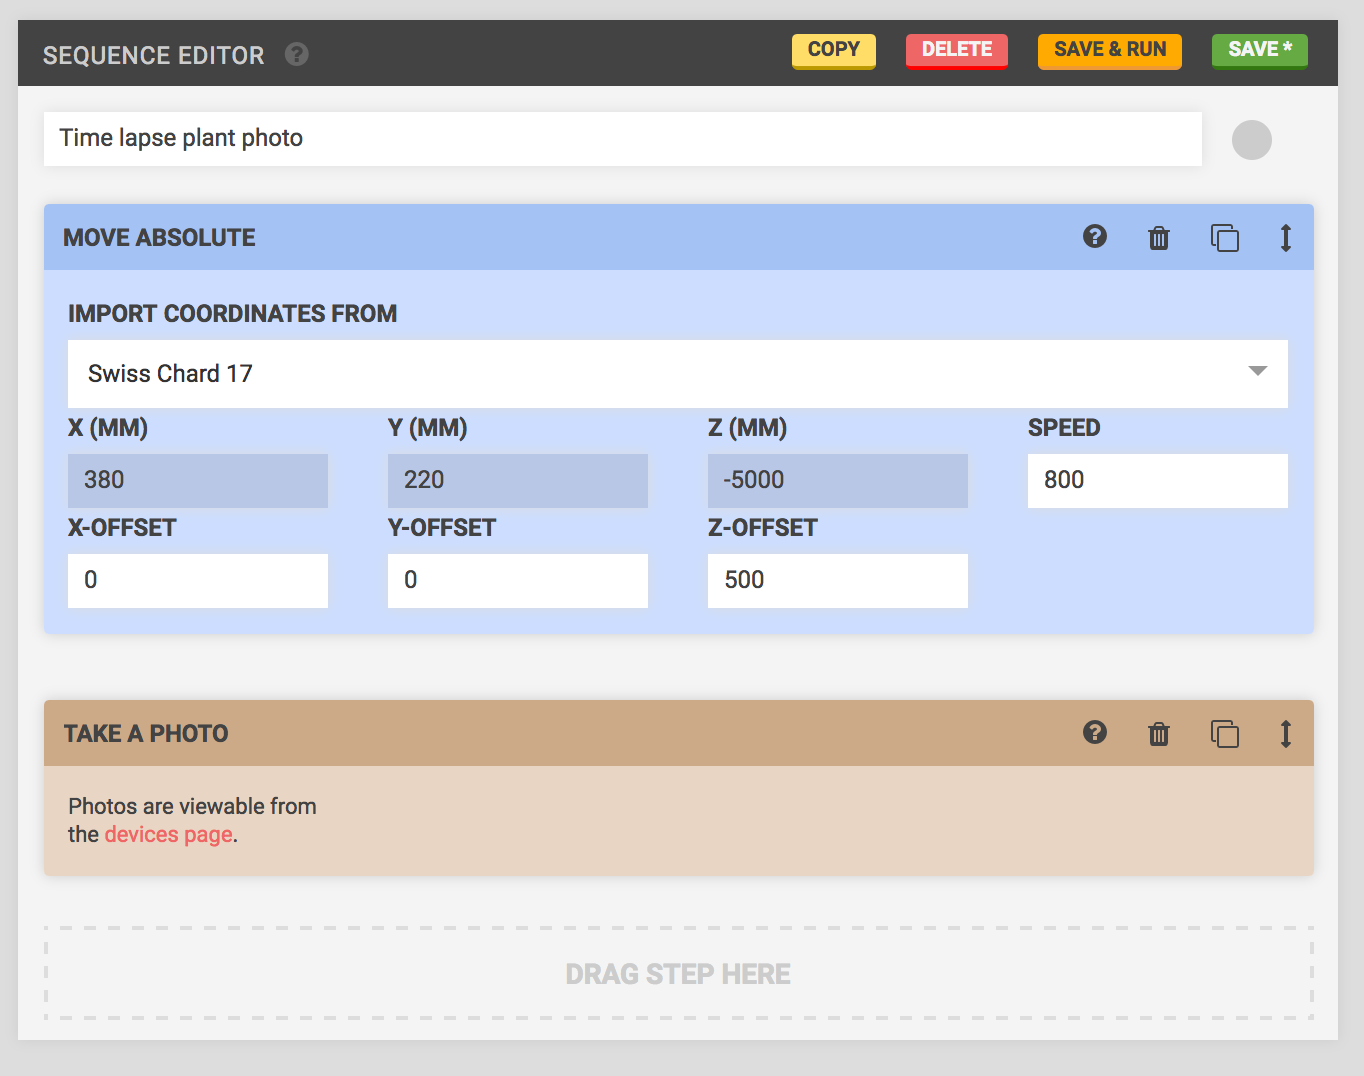Follow the devices page link

point(168,834)
